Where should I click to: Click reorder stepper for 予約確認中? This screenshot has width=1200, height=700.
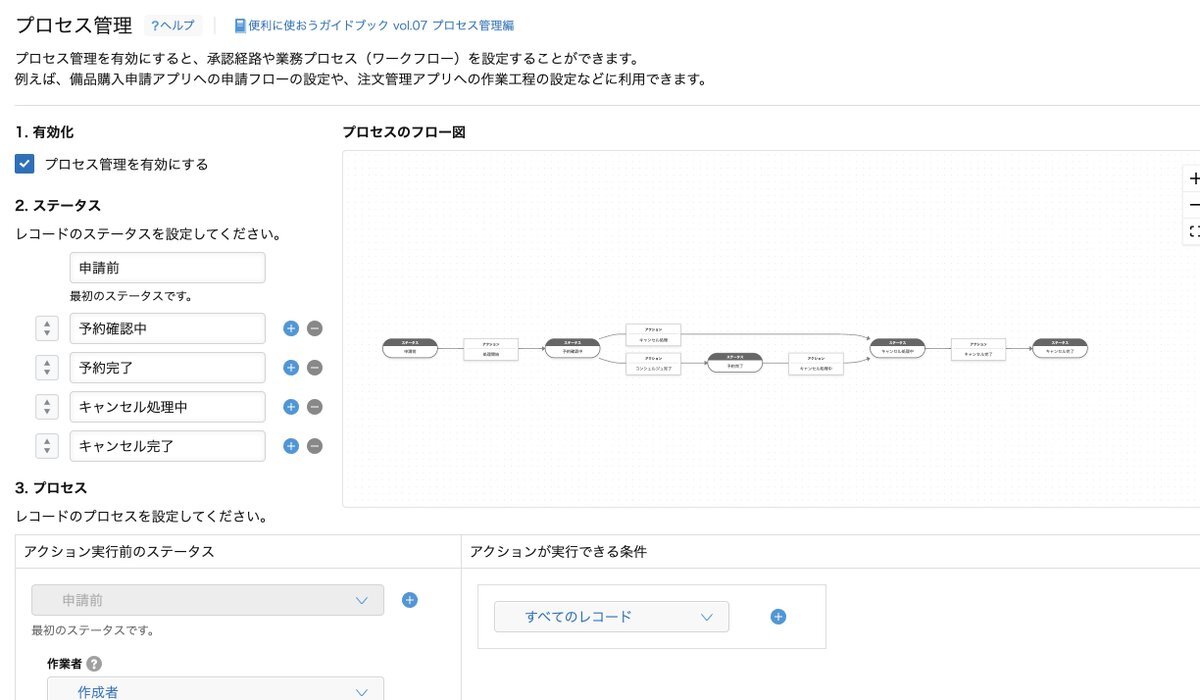[47, 328]
